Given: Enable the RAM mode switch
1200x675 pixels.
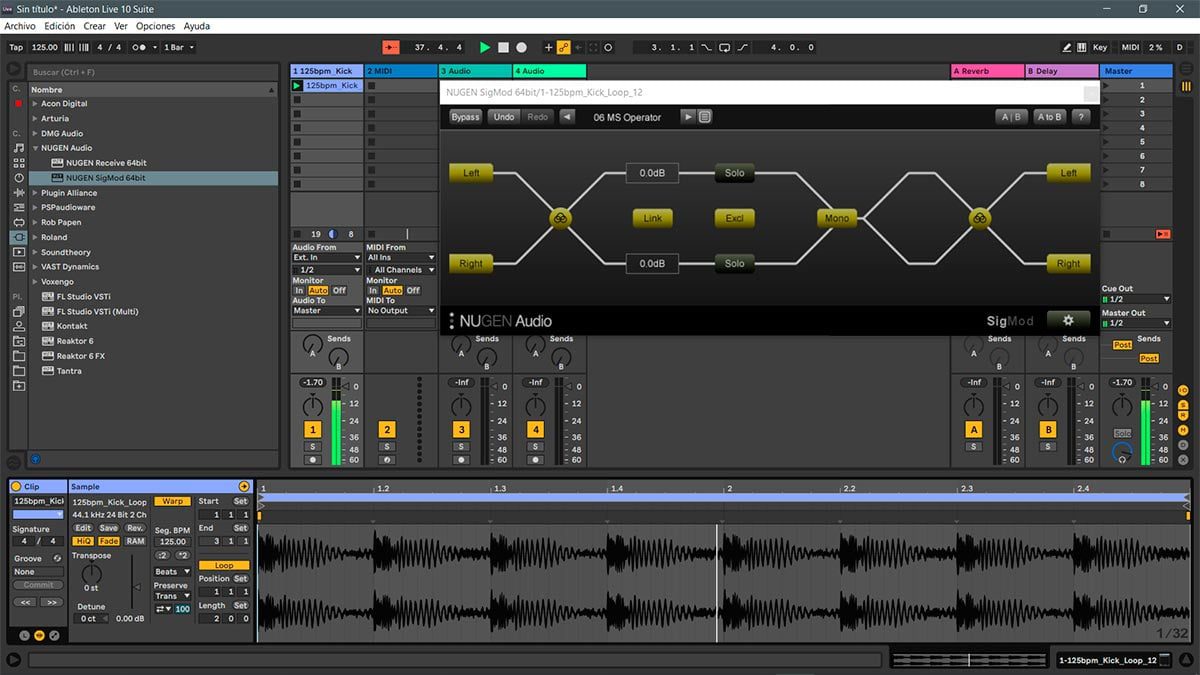Looking at the screenshot, I should [x=135, y=541].
